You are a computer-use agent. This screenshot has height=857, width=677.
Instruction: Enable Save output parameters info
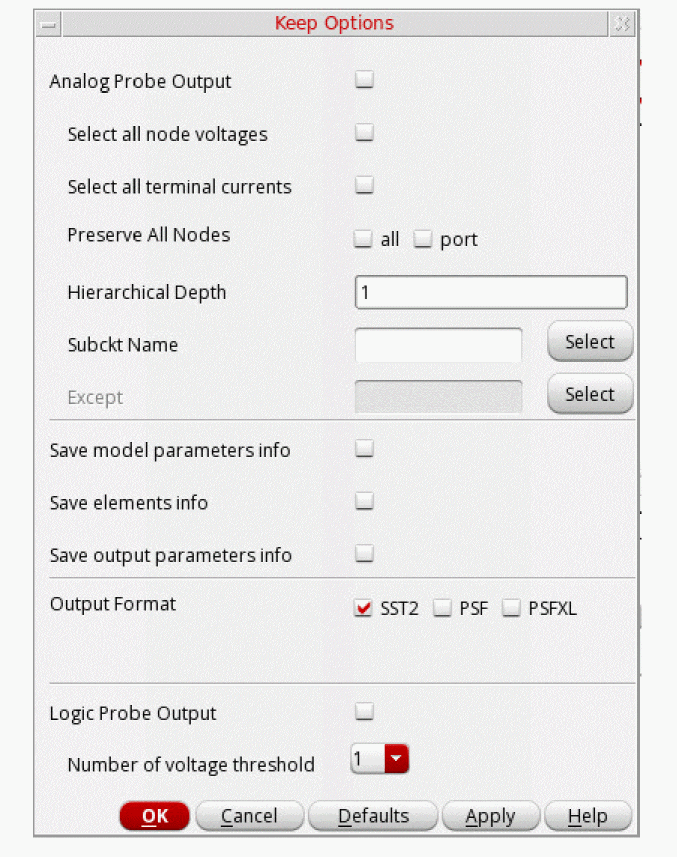(x=365, y=553)
